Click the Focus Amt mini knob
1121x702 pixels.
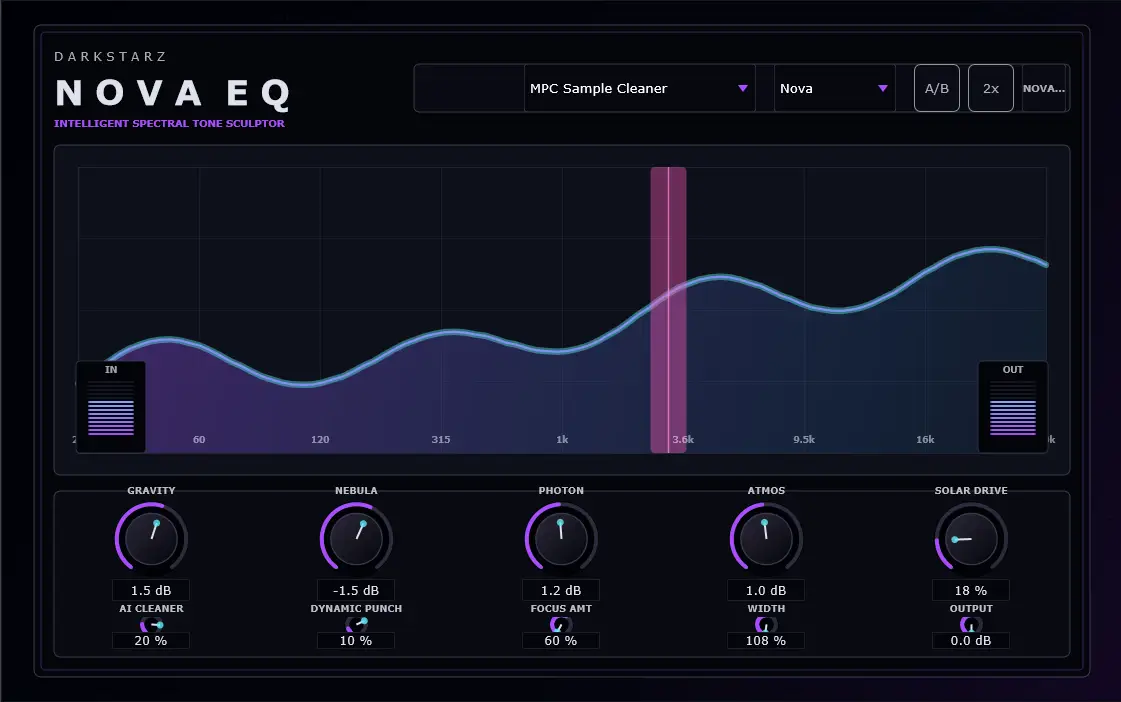[561, 625]
